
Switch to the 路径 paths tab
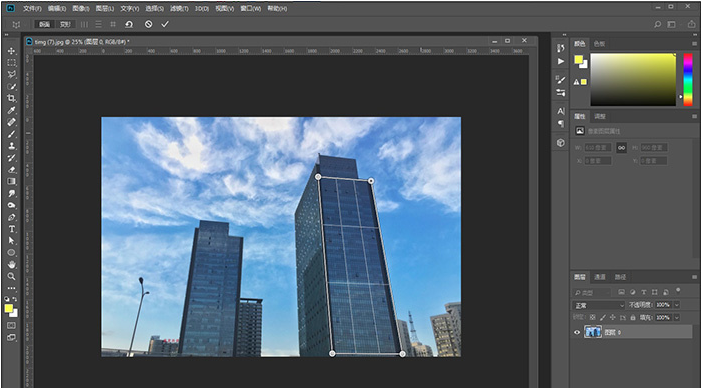[620, 277]
